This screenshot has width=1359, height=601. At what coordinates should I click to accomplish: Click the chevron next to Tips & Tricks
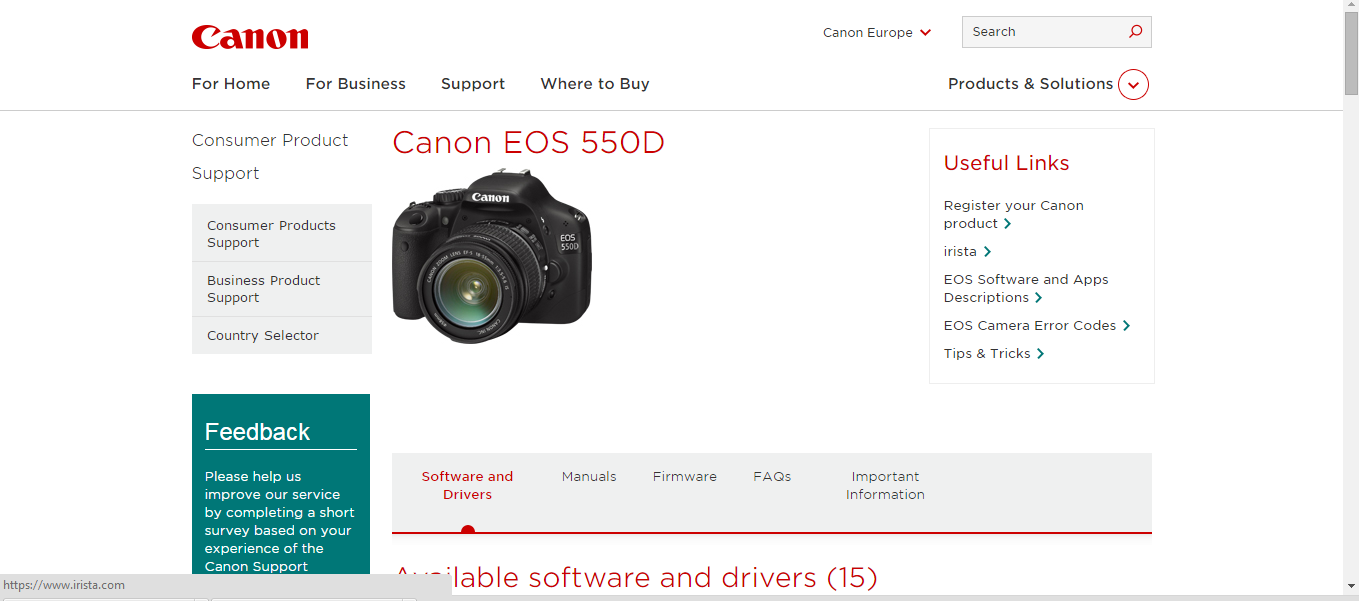point(1041,354)
